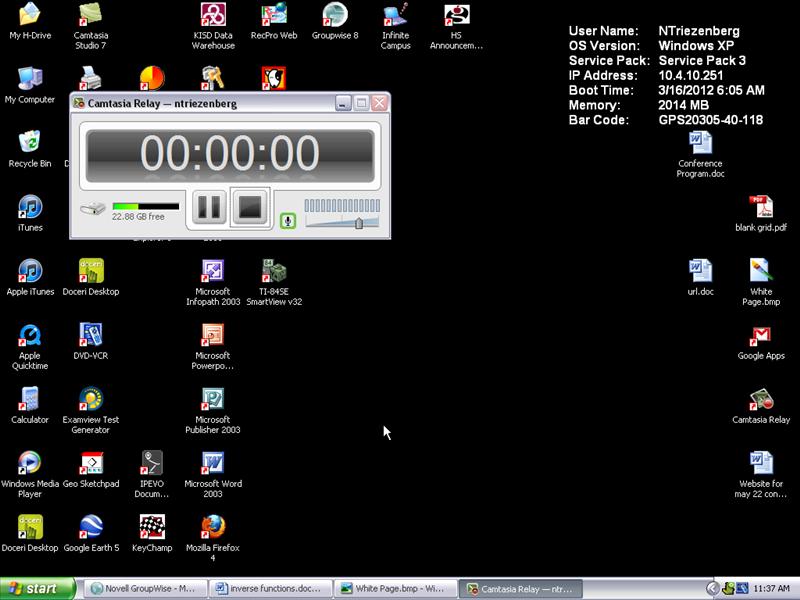The image size is (800, 600).
Task: Select the Google Earth 5 shortcut
Action: click(91, 534)
